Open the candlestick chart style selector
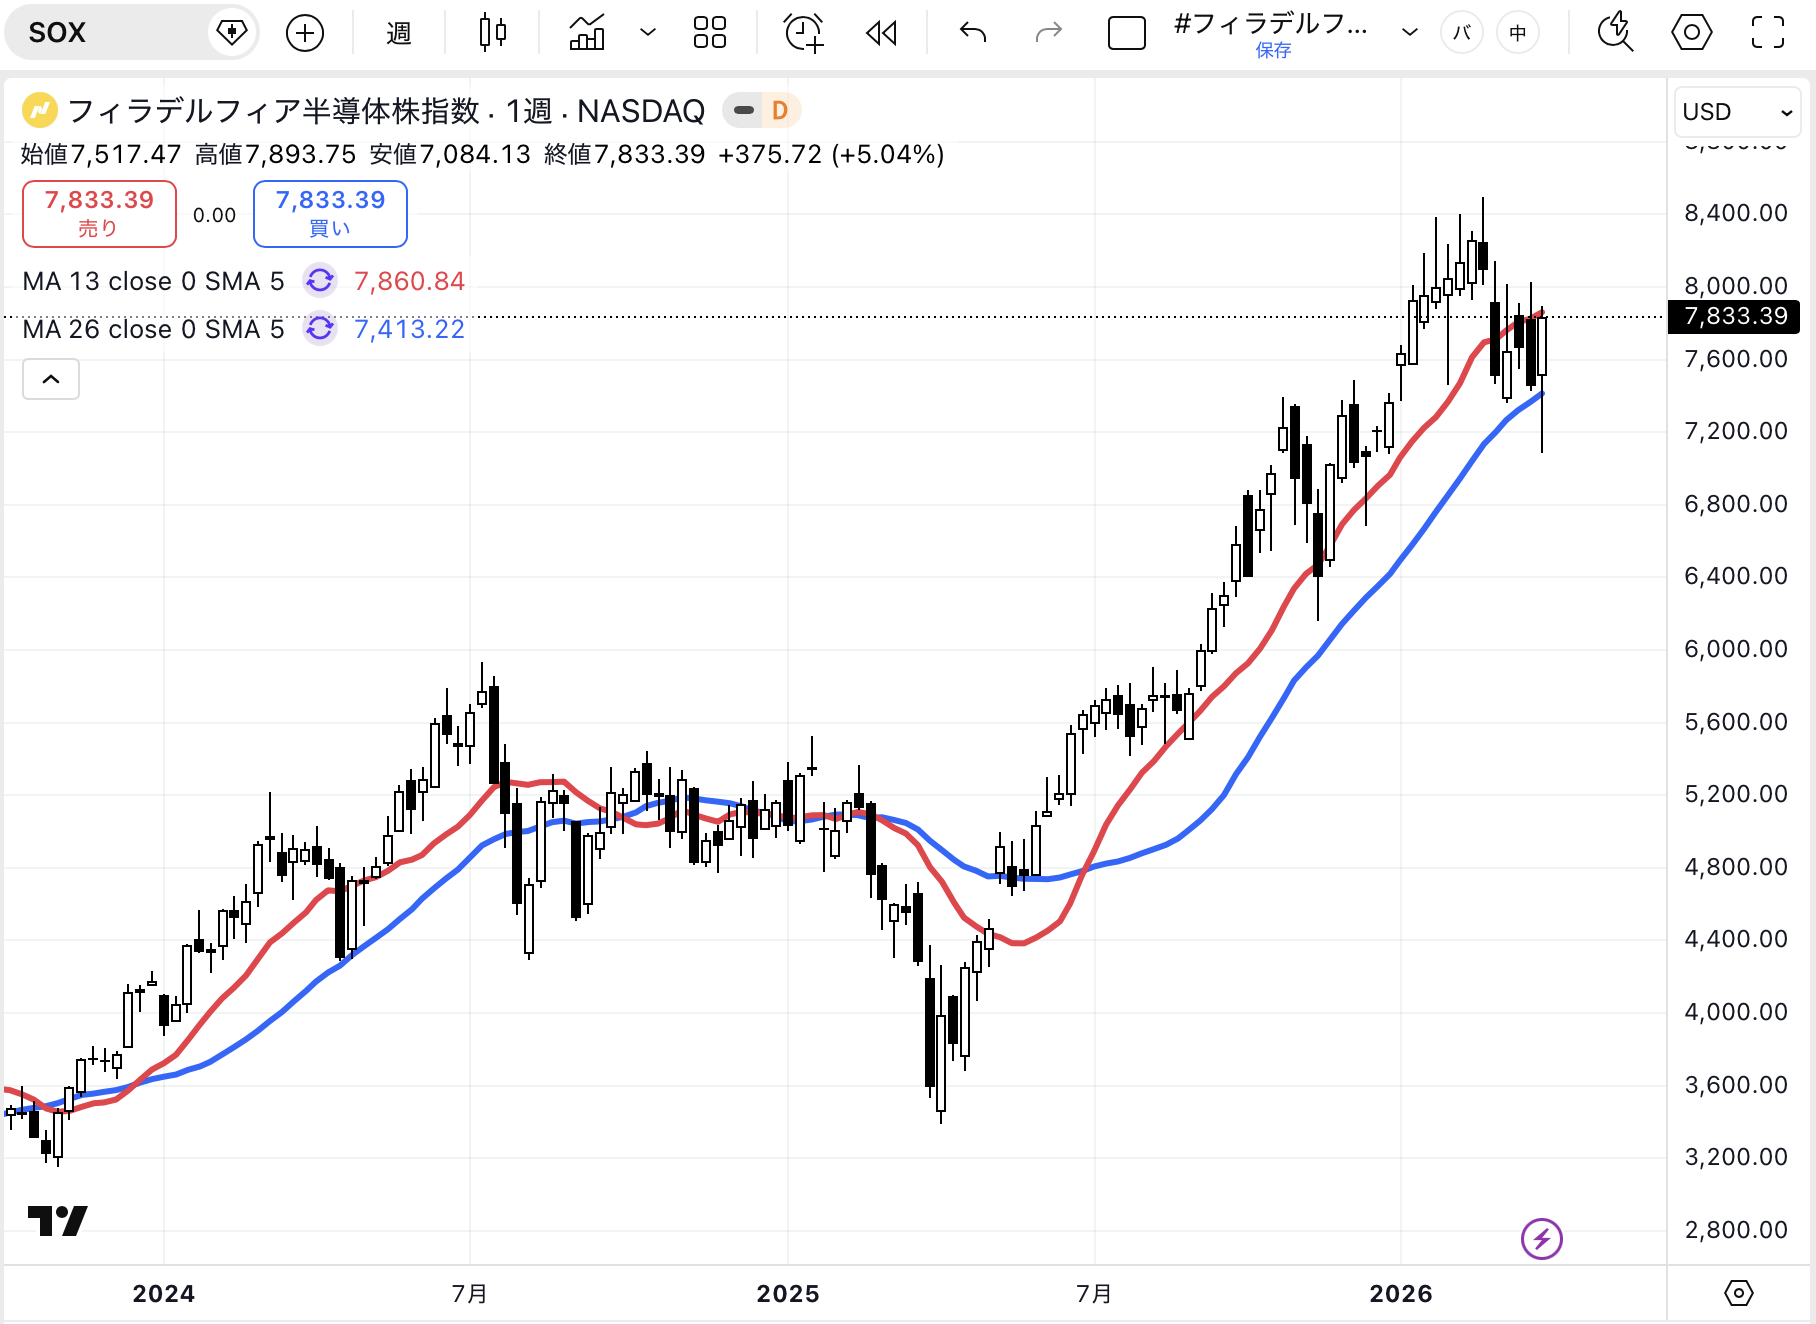This screenshot has width=1816, height=1324. pyautogui.click(x=492, y=33)
